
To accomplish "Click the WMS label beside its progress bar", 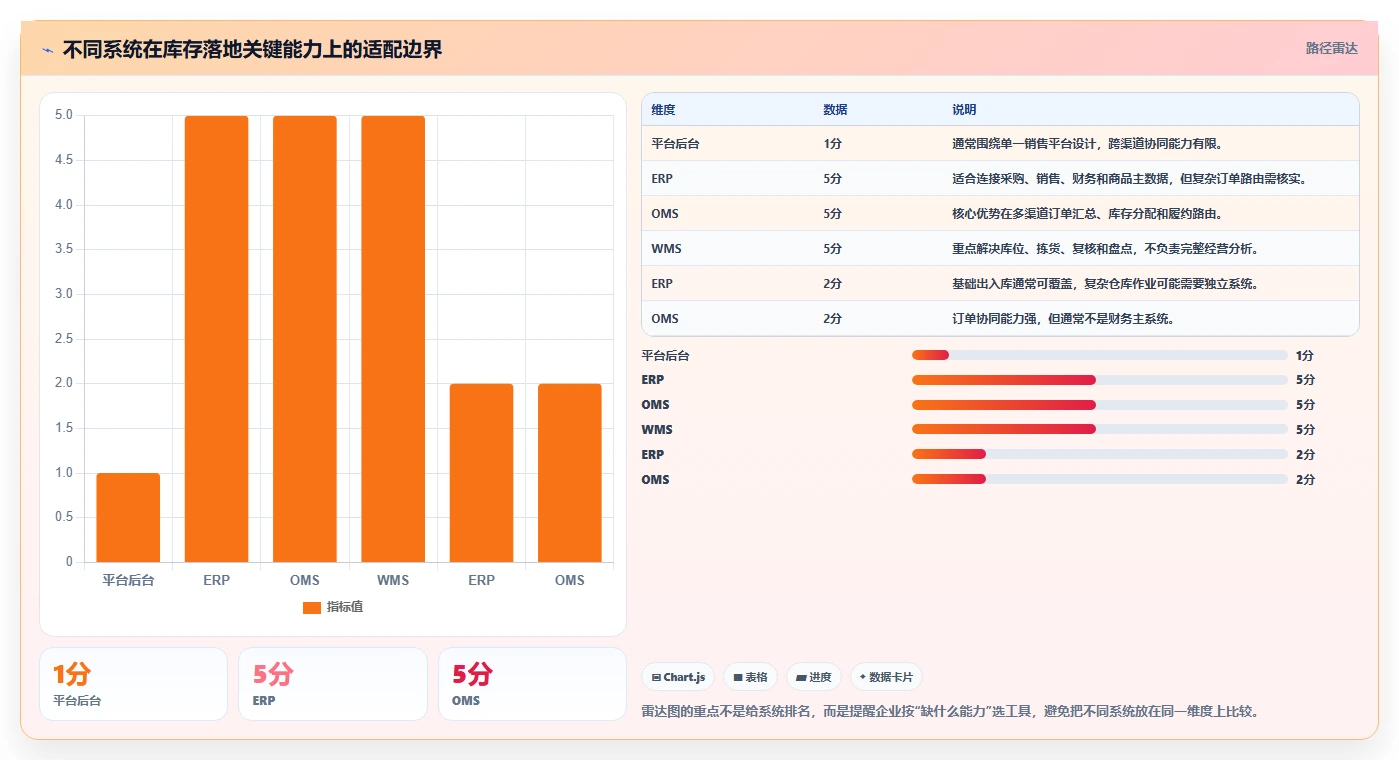I will tap(657, 429).
